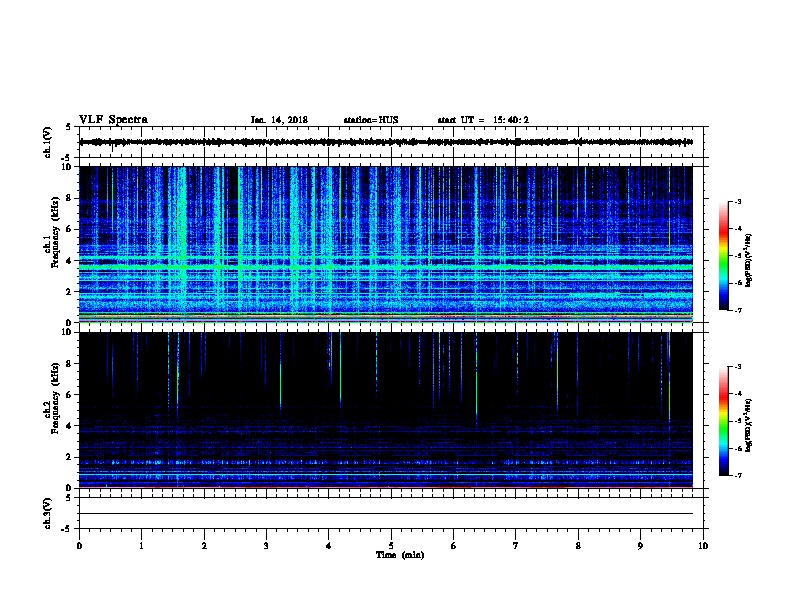This screenshot has height=612, width=792.
Task: Click the "6" kHz tick on ch.1 frequency axis
Action: [70, 229]
